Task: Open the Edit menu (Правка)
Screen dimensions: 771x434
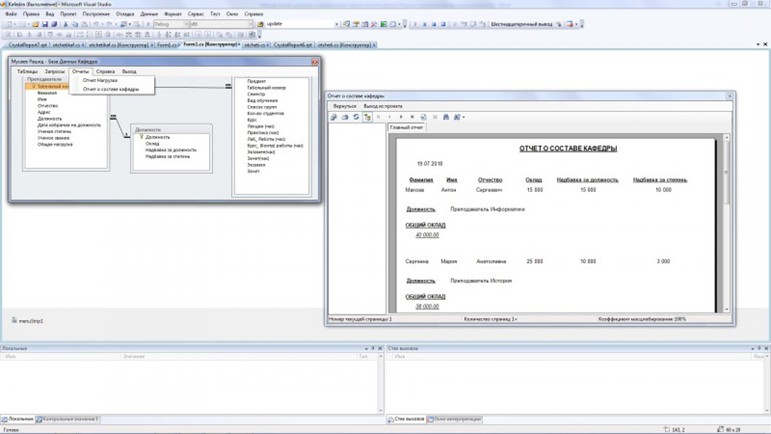Action: 31,14
